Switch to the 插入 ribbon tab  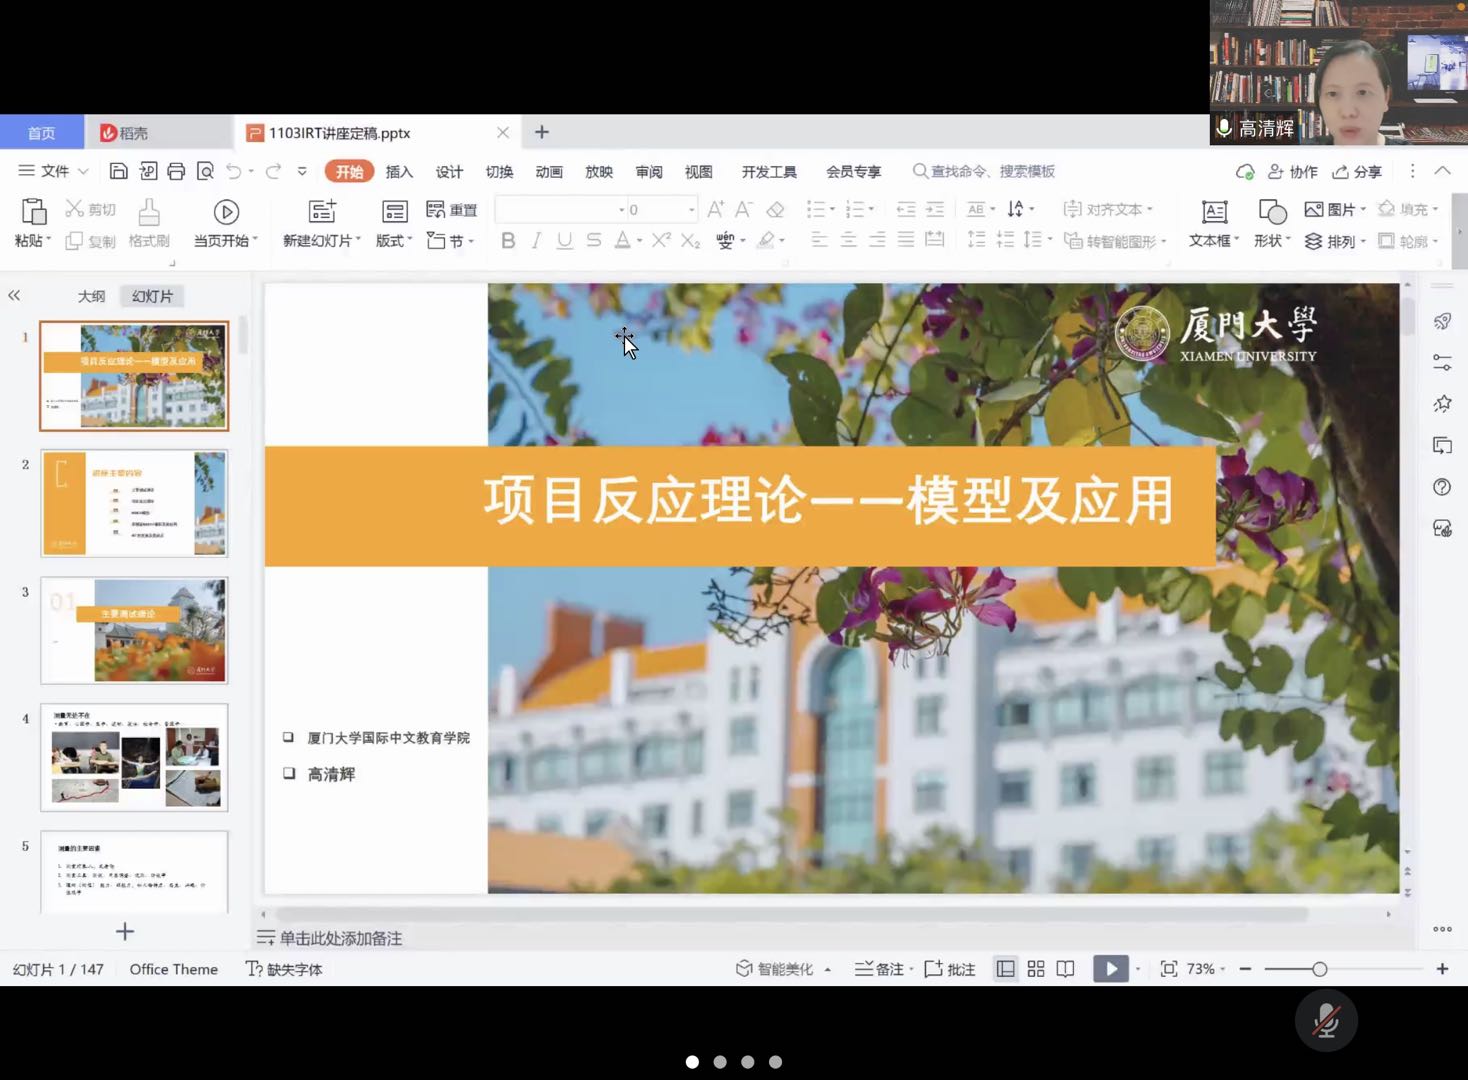pyautogui.click(x=399, y=172)
